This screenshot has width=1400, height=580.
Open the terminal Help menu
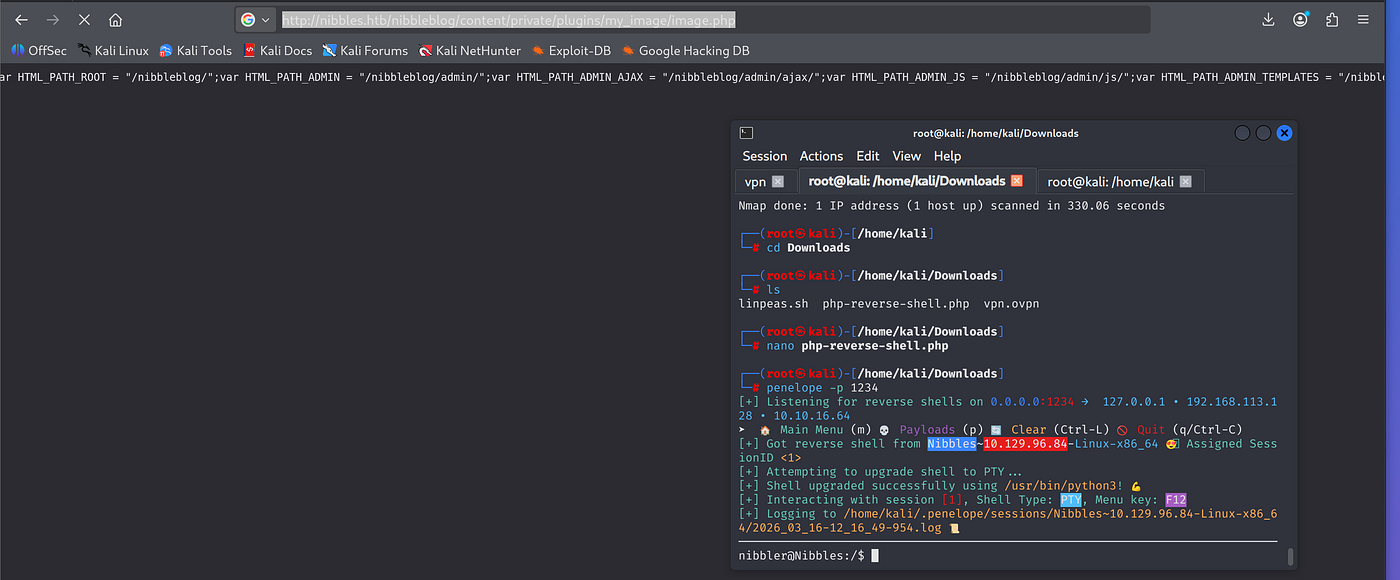coord(947,156)
